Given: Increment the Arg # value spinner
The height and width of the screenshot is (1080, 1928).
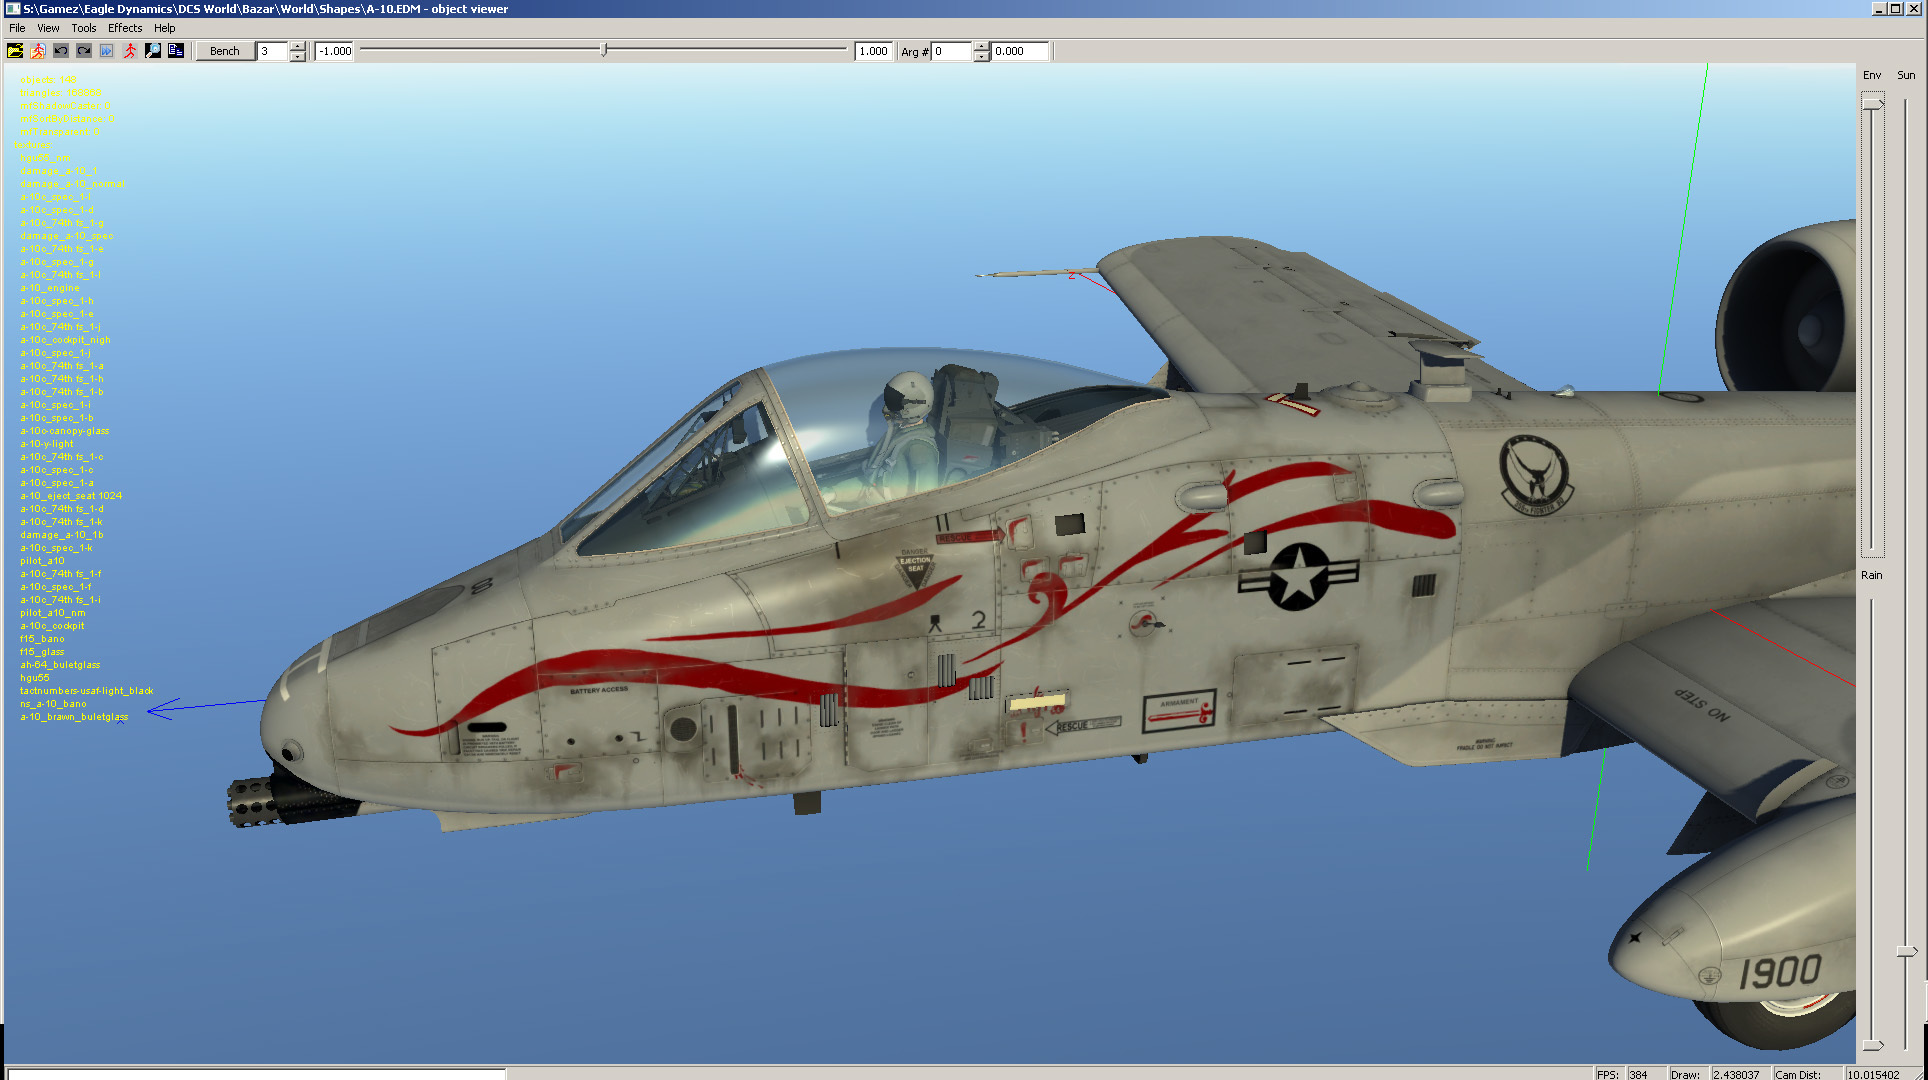Looking at the screenshot, I should pyautogui.click(x=981, y=46).
